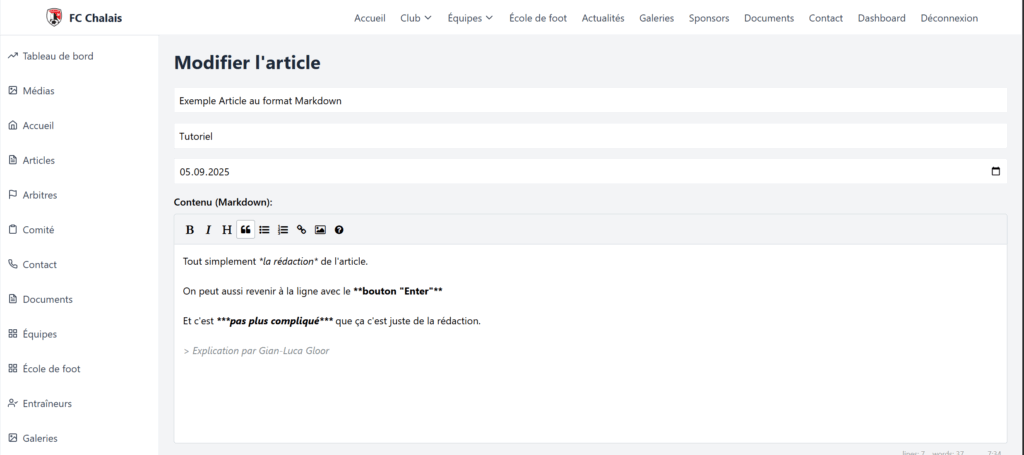Image resolution: width=1024 pixels, height=455 pixels.
Task: Expand the Club dropdown menu
Action: [416, 18]
